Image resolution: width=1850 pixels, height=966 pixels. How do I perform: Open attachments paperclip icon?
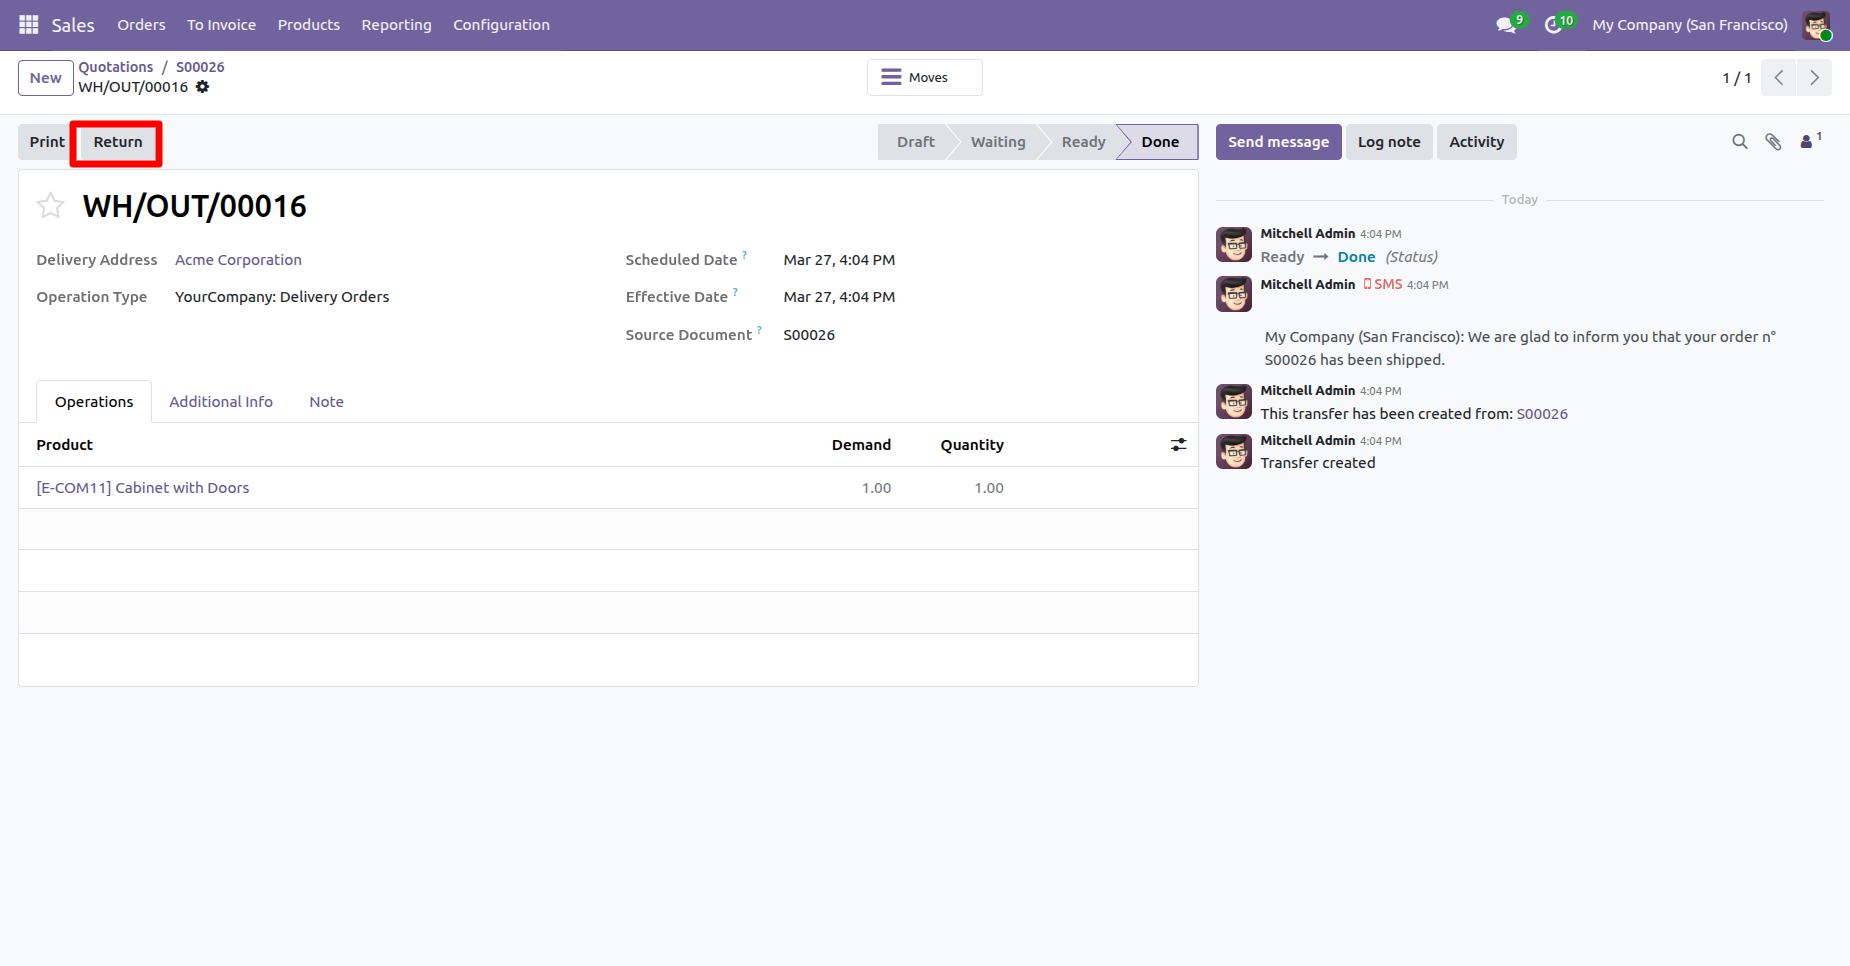[1773, 142]
